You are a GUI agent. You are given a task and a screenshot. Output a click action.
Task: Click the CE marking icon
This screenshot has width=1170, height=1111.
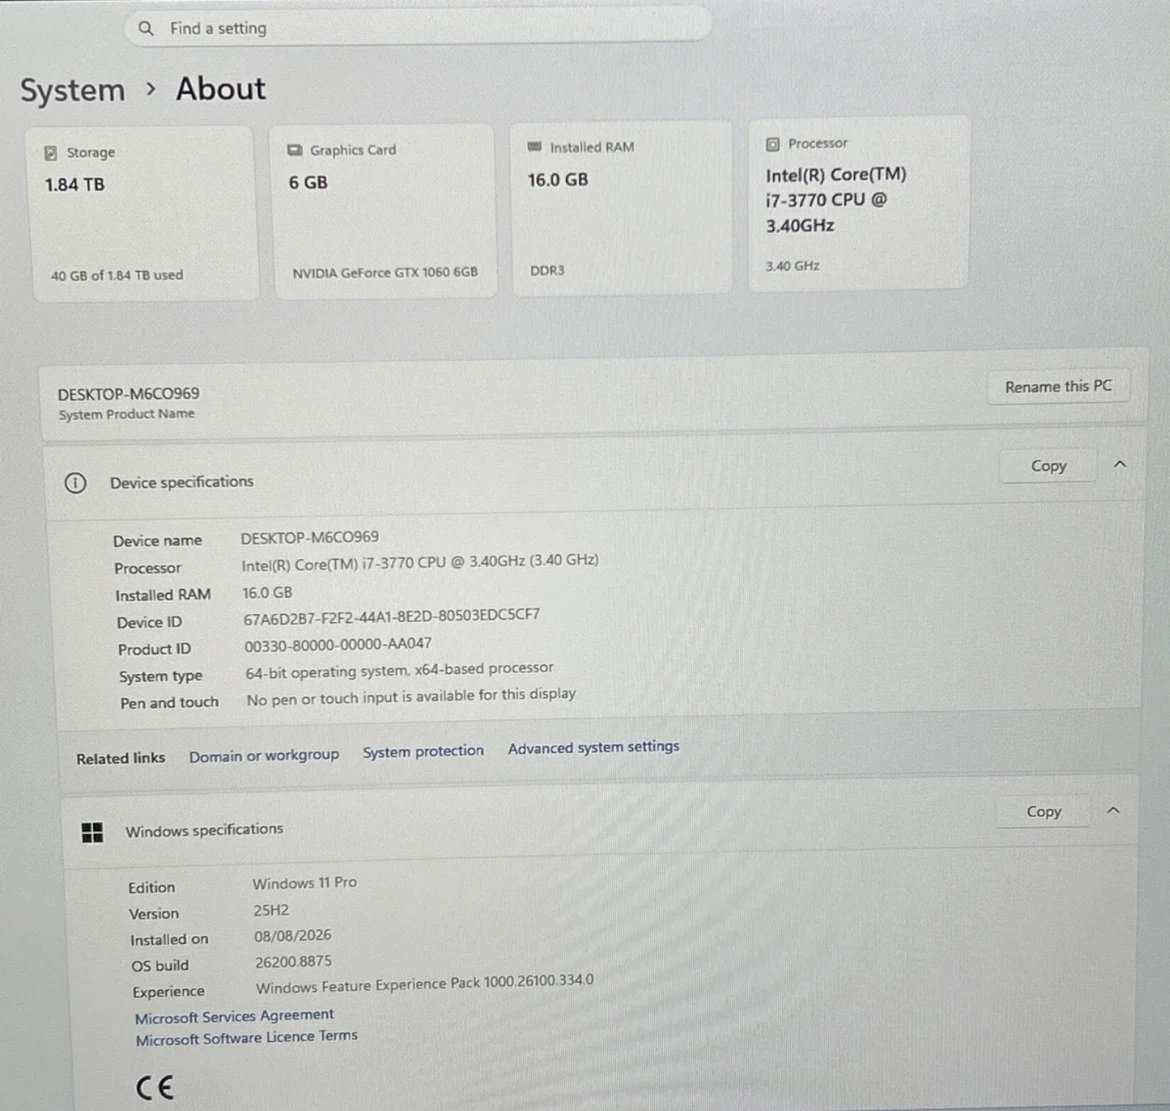point(155,1088)
